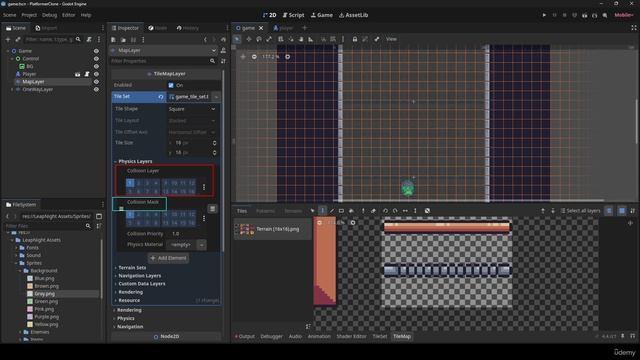The height and width of the screenshot is (360, 640).
Task: Run the project with play button
Action: pyautogui.click(x=544, y=15)
